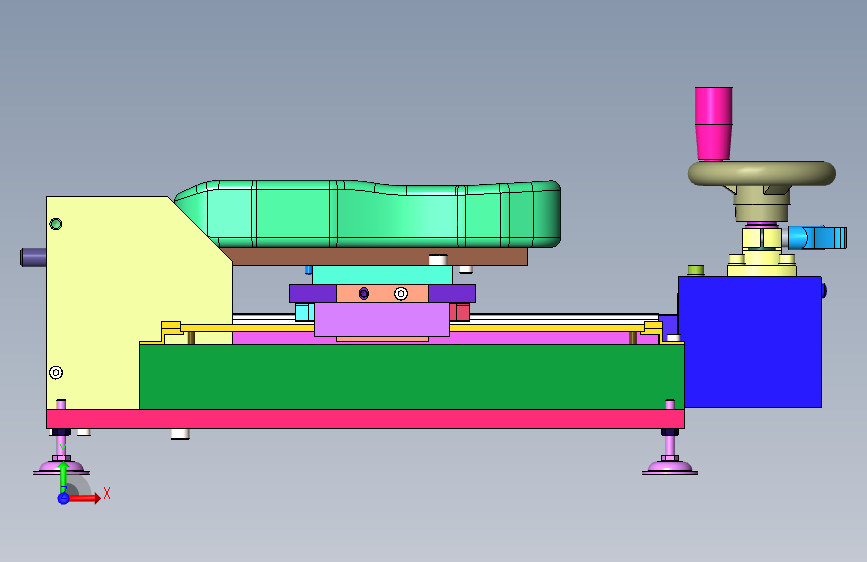The height and width of the screenshot is (562, 867).
Task: Select the blue triad origin sphere
Action: point(63,498)
